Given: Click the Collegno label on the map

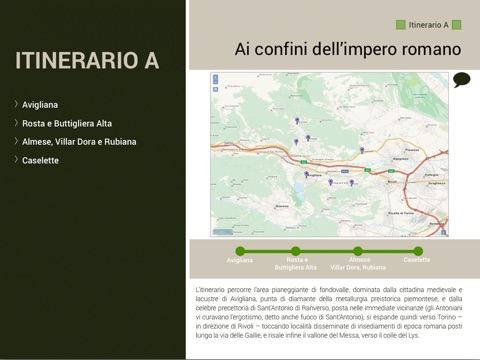Looking at the screenshot, I should pos(432,175).
